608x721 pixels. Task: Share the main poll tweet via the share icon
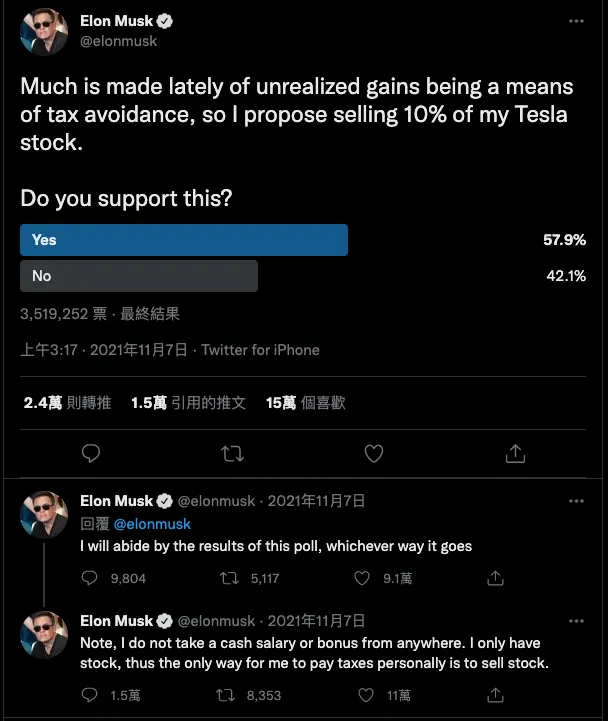[x=516, y=454]
